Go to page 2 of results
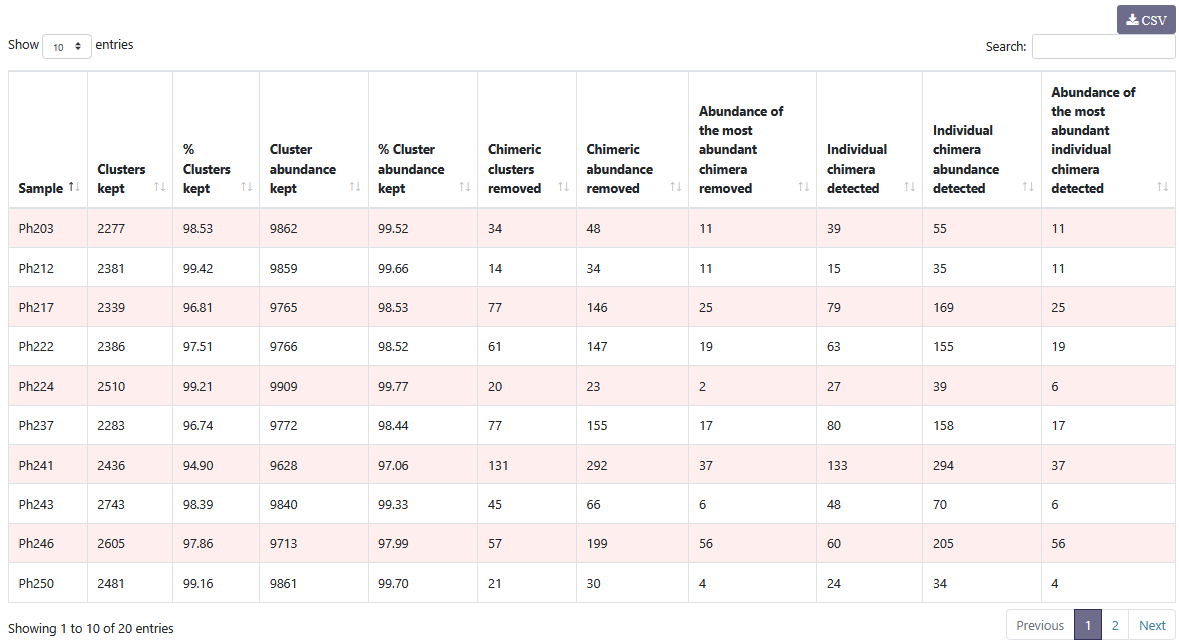 point(1114,625)
